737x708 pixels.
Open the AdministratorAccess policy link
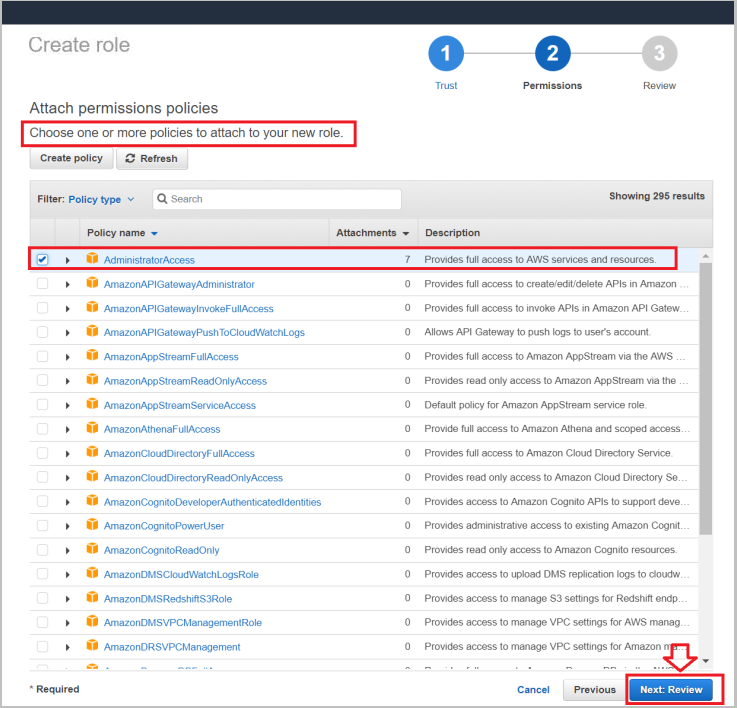coord(149,260)
